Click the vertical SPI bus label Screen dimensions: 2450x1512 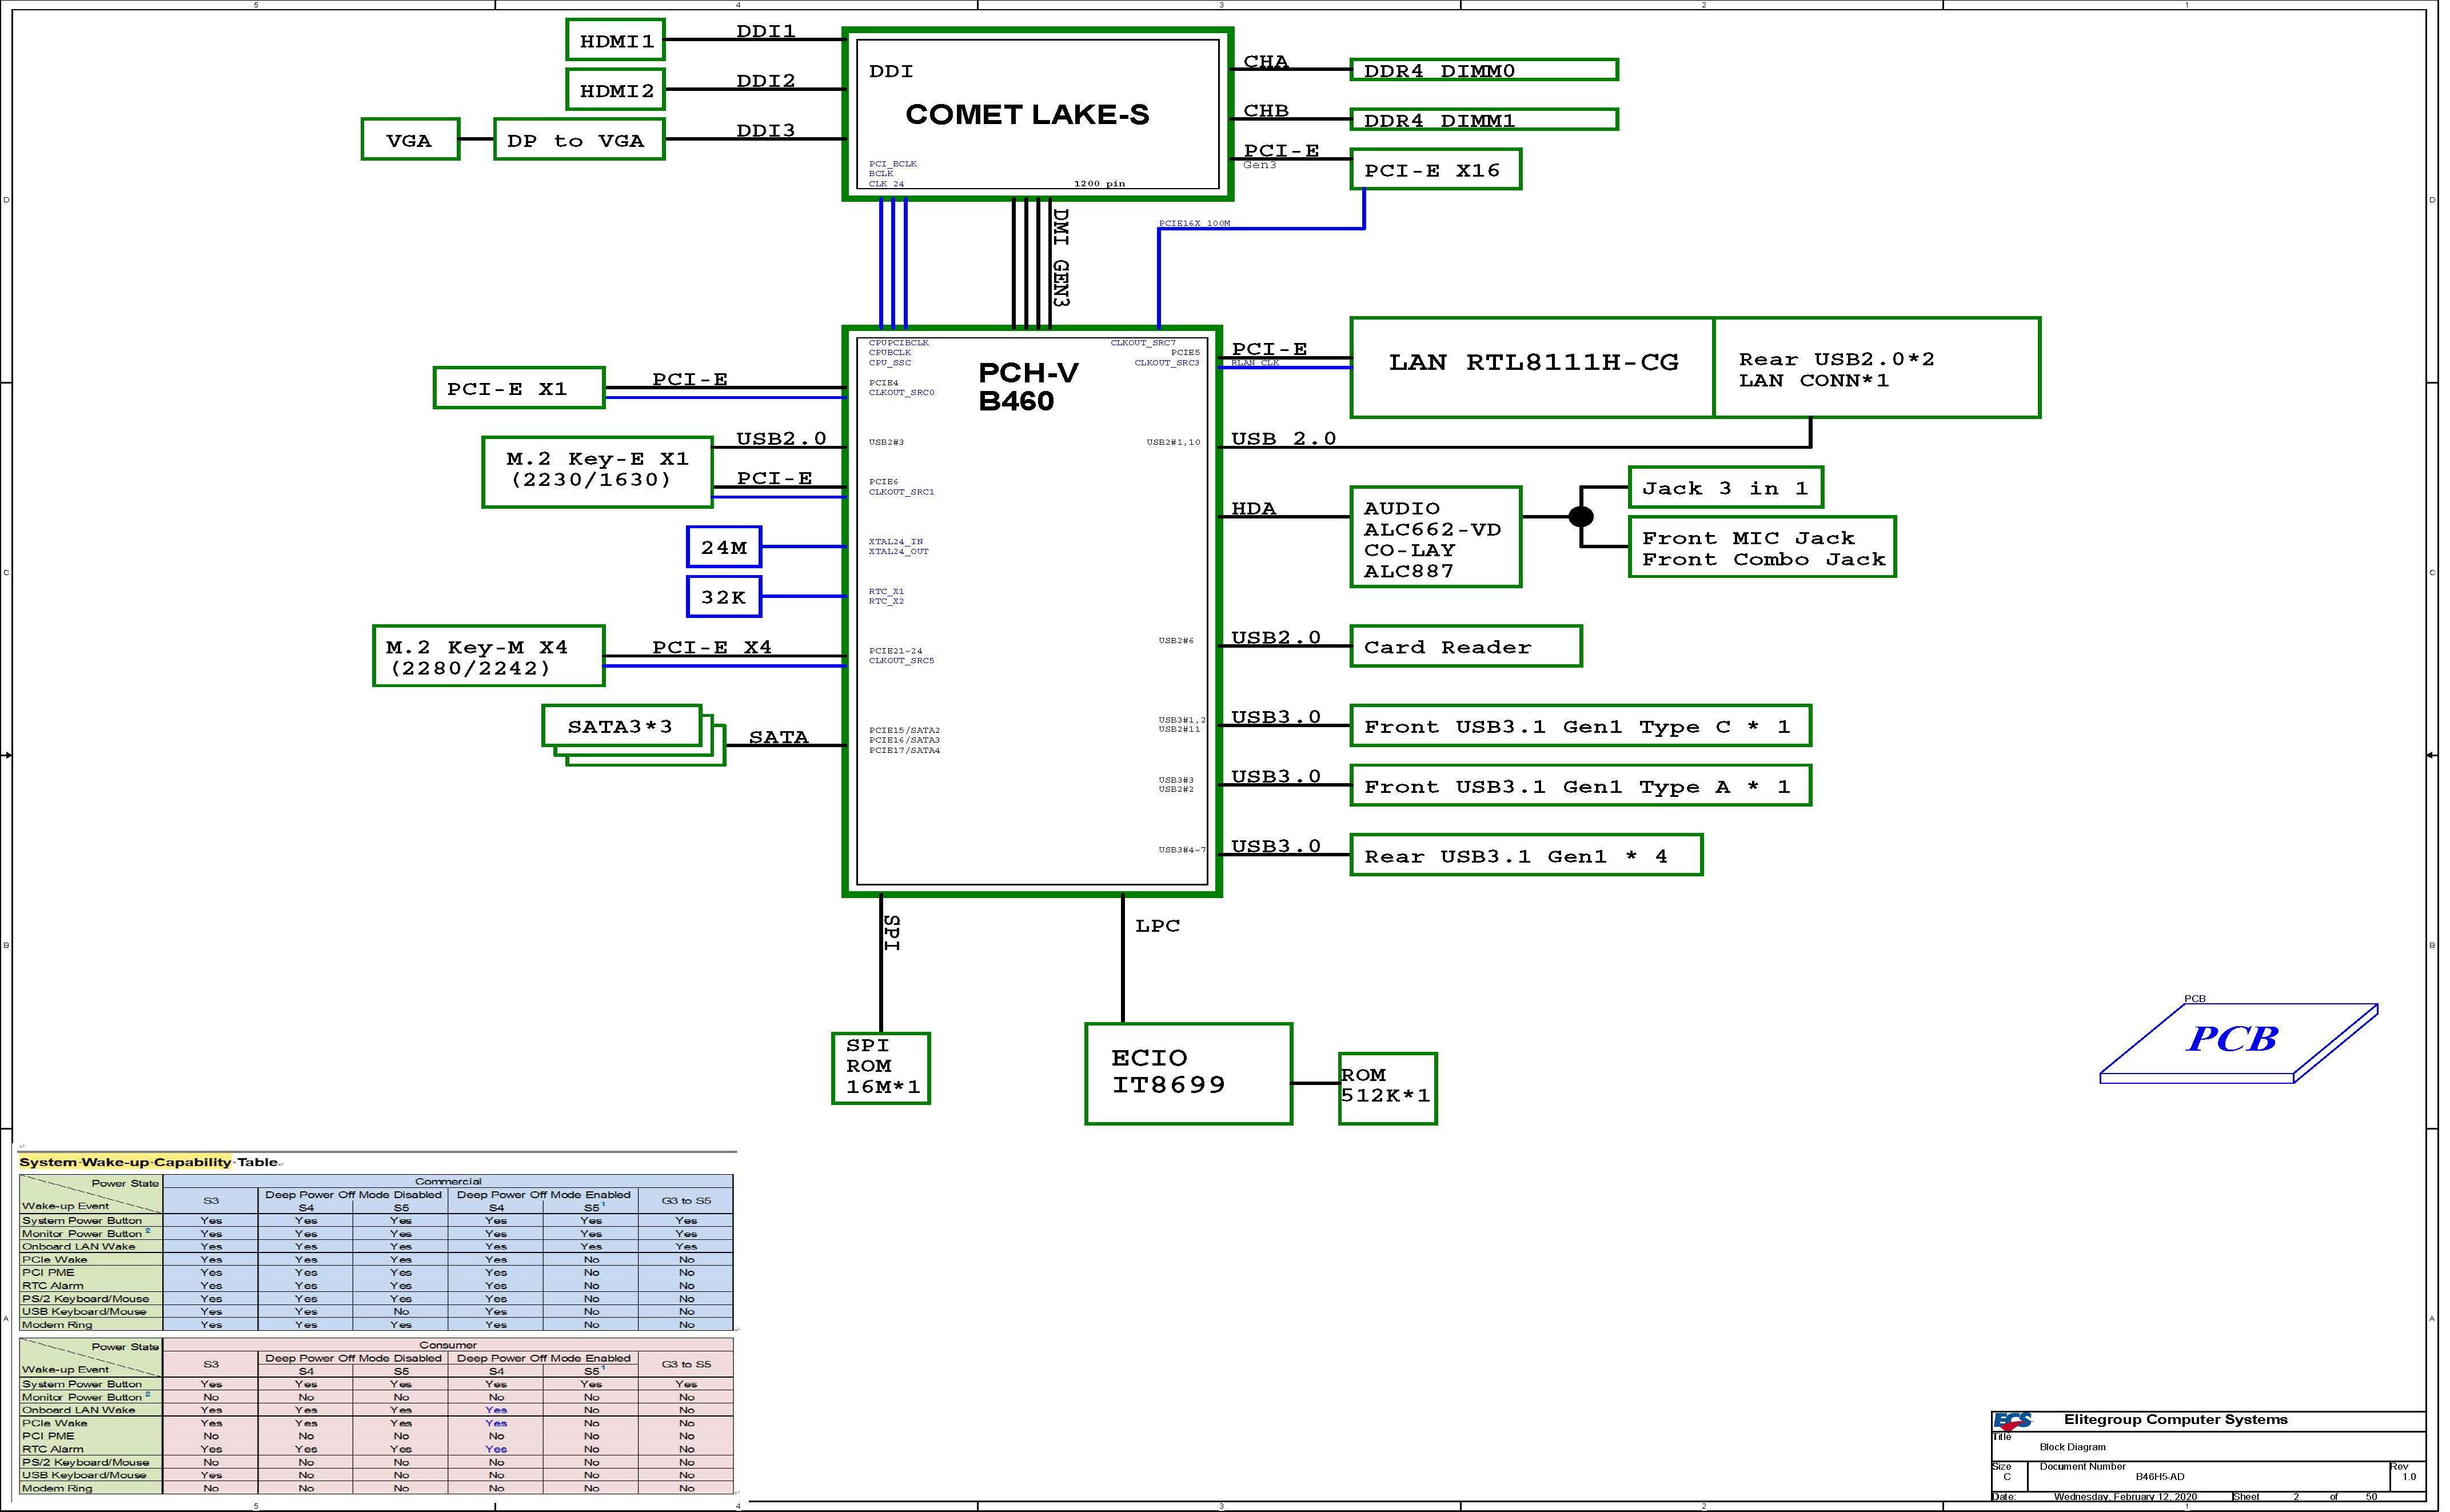click(892, 932)
